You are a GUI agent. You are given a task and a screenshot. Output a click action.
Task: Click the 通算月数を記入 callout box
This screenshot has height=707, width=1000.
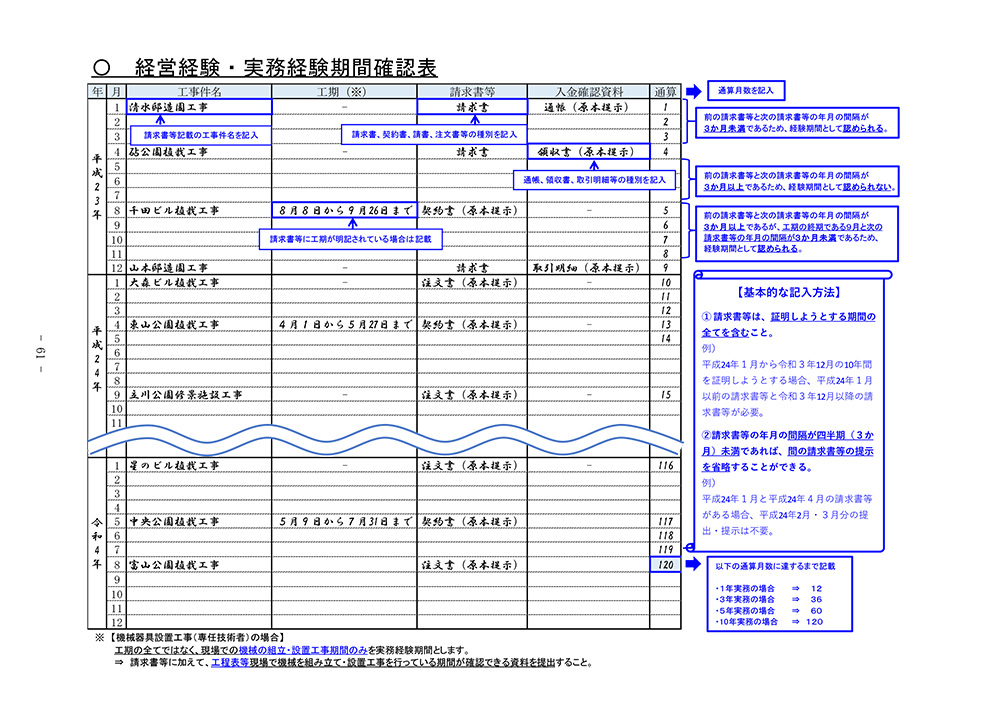[745, 91]
